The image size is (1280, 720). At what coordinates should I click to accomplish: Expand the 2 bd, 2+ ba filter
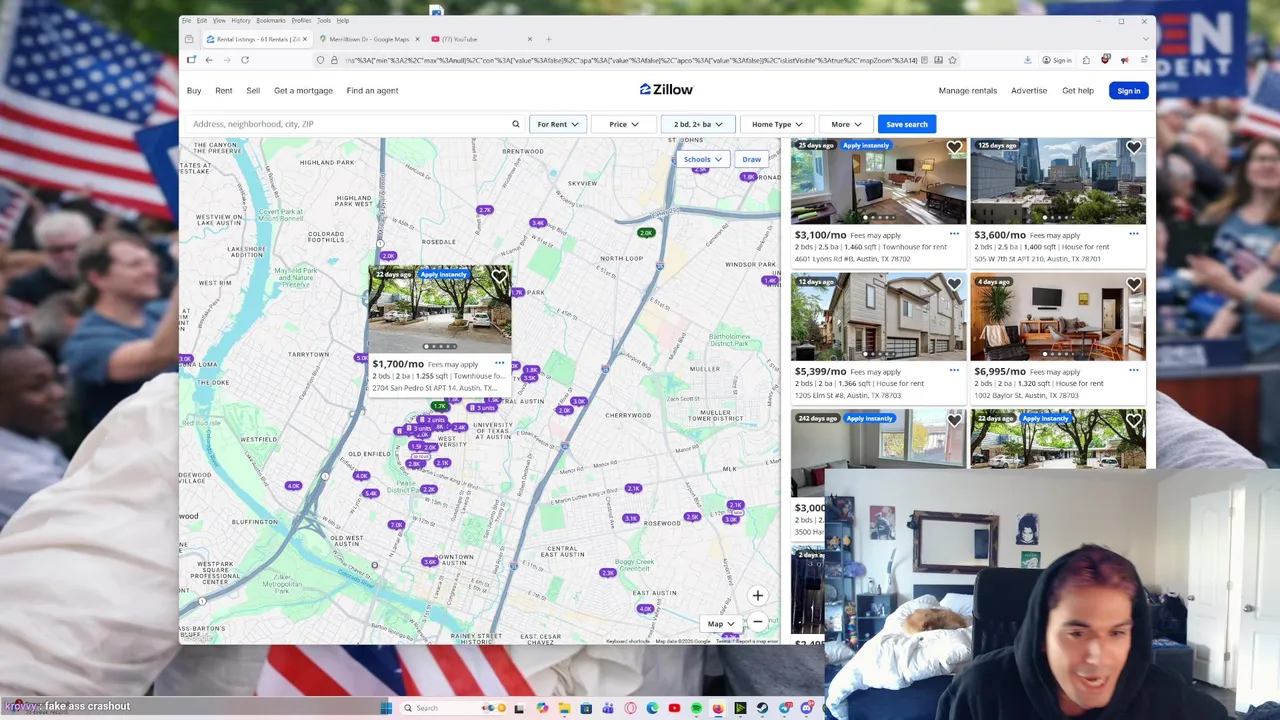697,124
